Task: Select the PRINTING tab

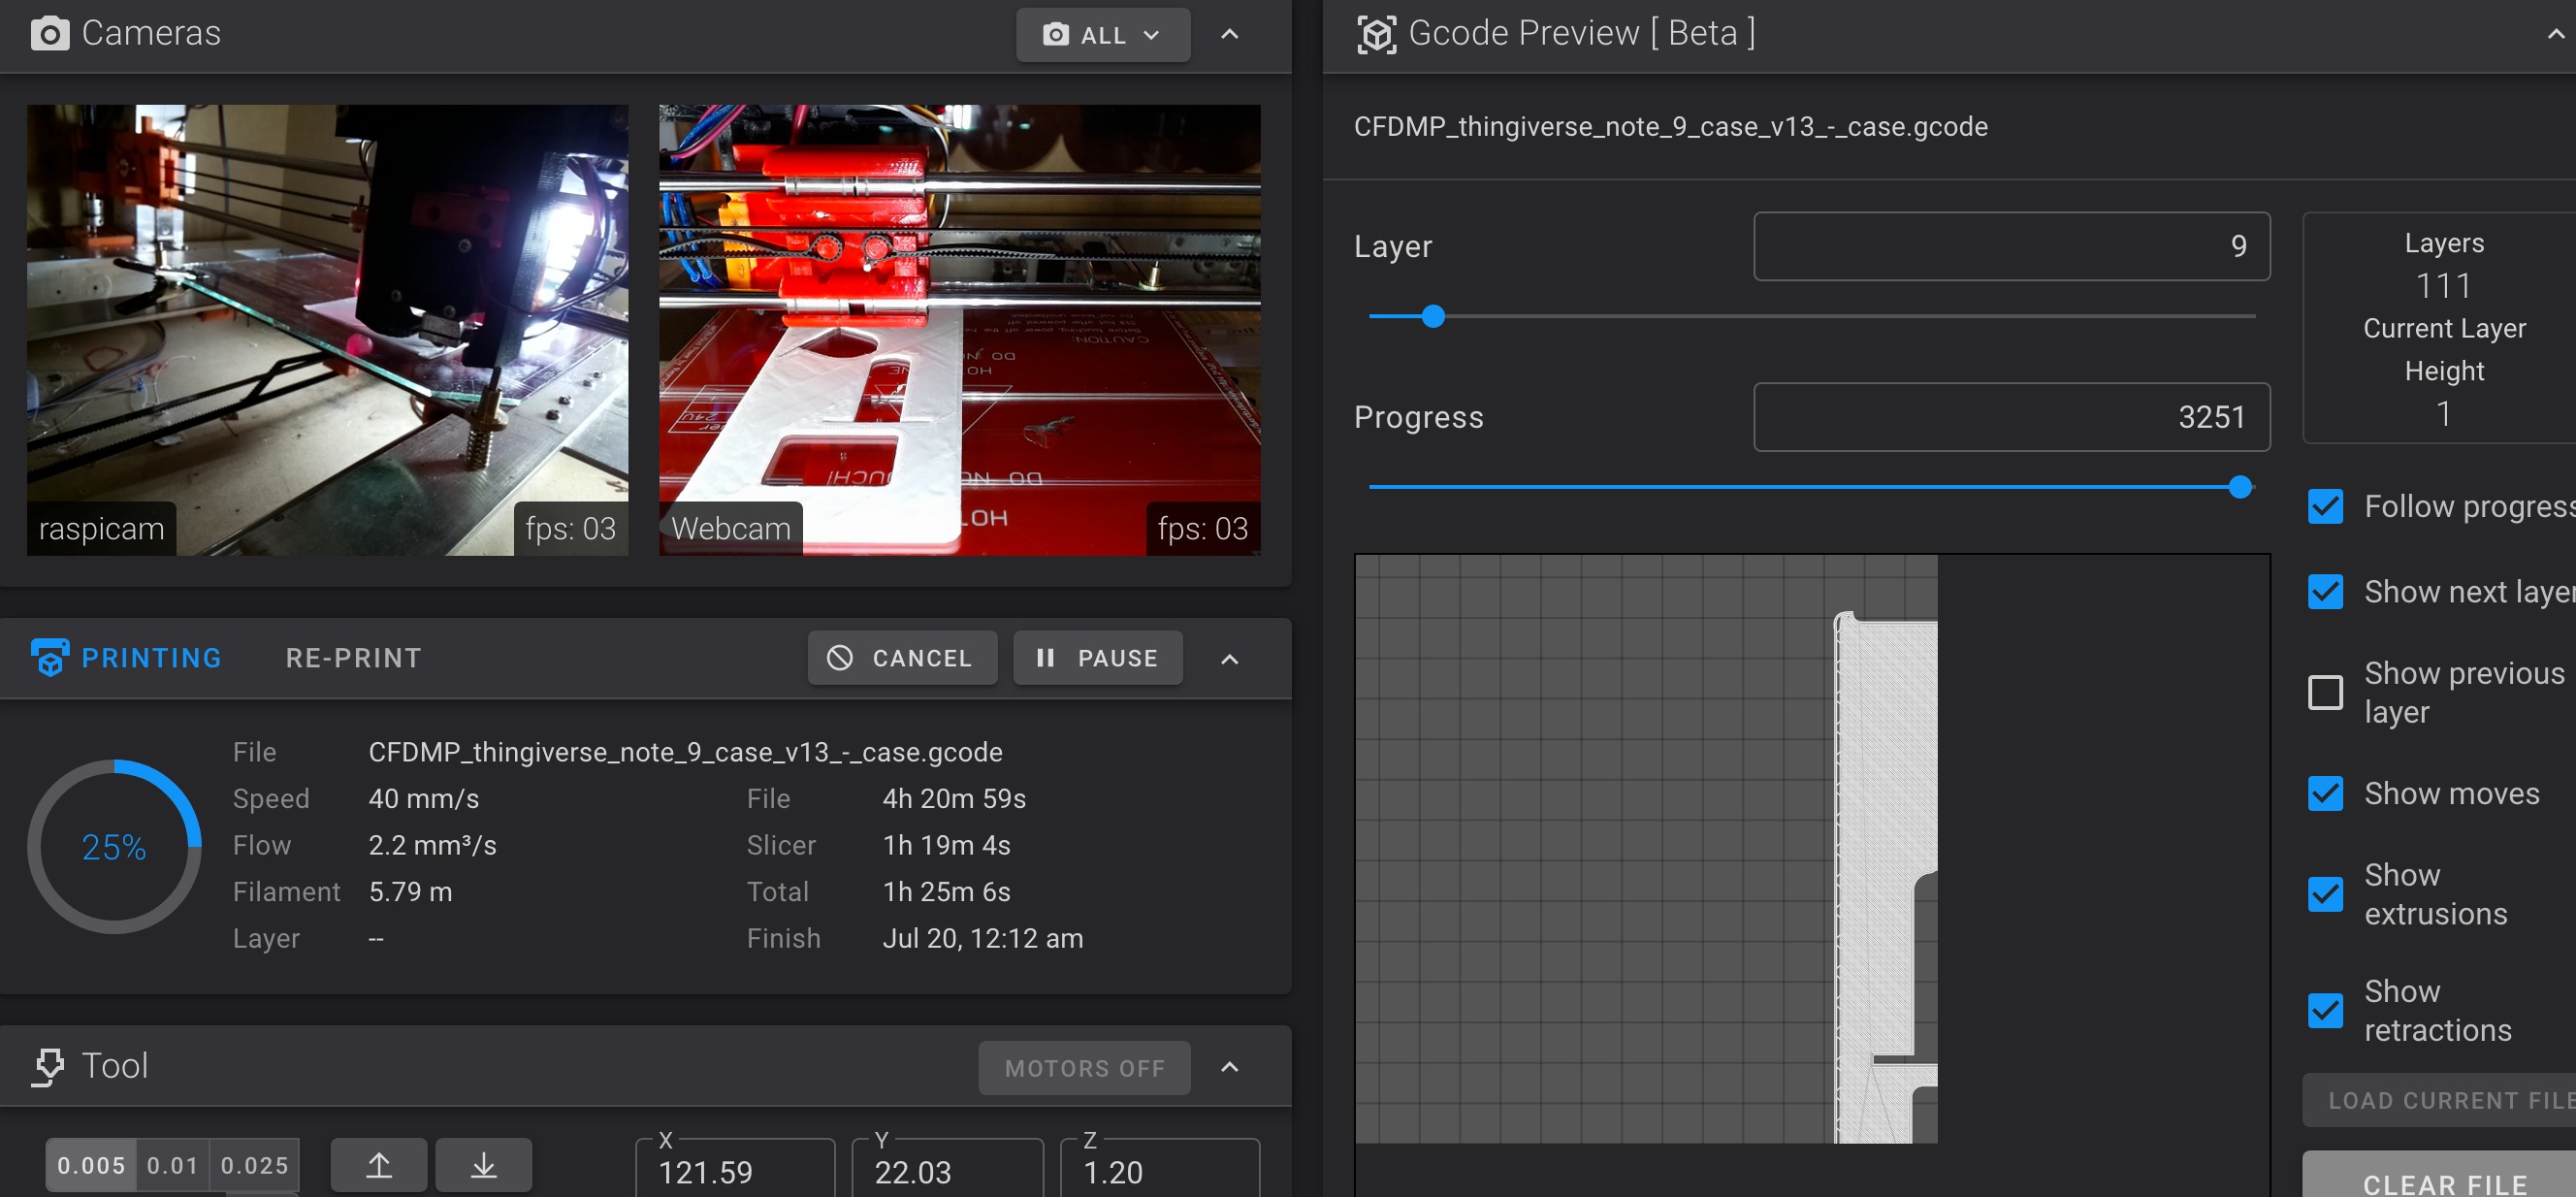Action: pyautogui.click(x=151, y=657)
